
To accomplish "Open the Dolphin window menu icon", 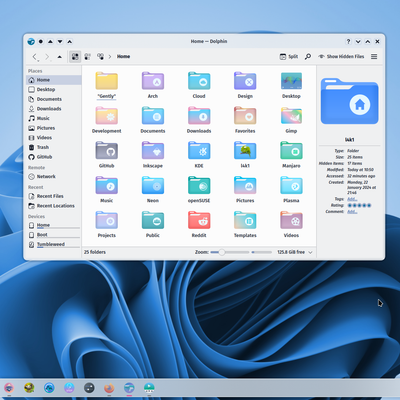I will 31,41.
